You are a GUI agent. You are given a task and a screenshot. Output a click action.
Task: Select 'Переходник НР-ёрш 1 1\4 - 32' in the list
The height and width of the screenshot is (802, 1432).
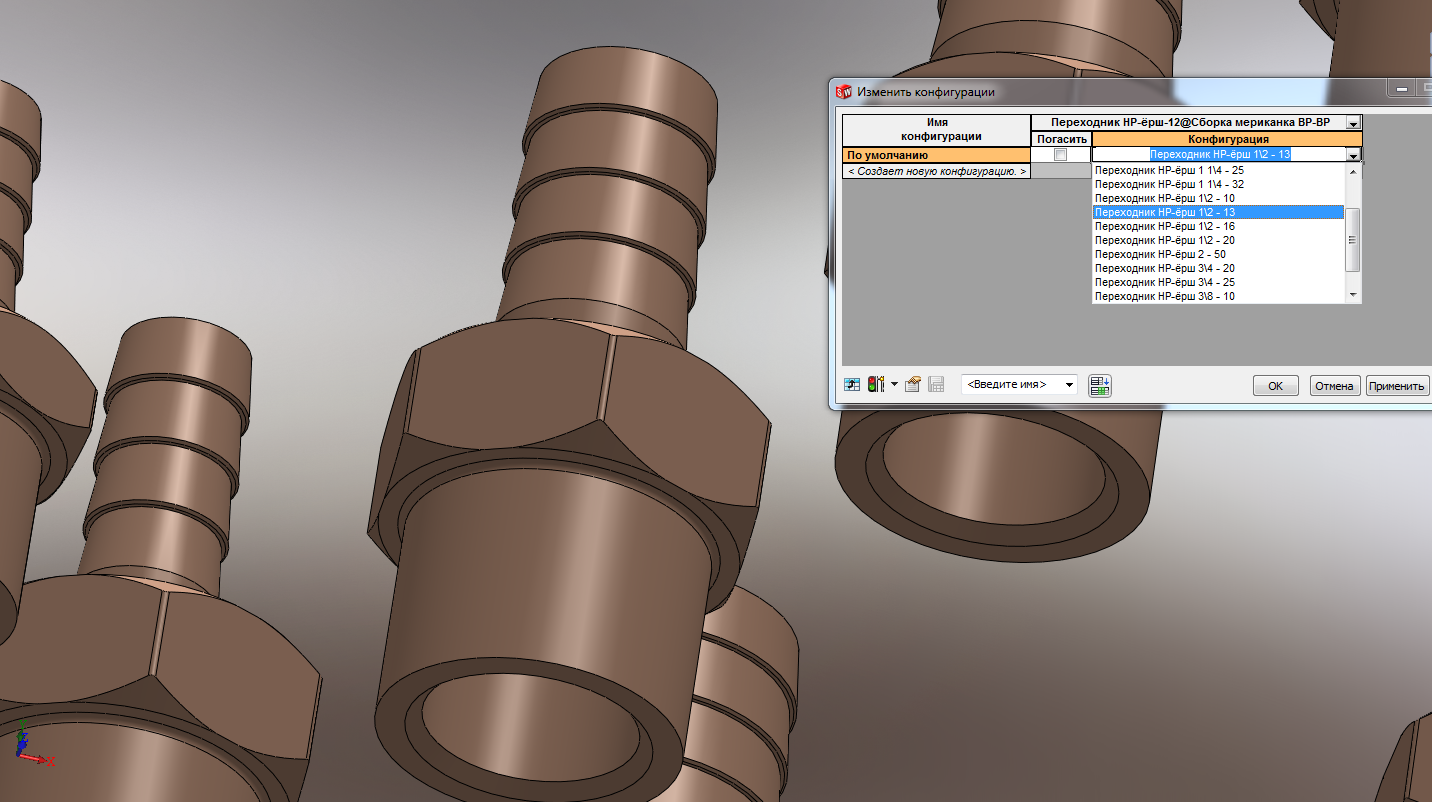[x=1218, y=184]
